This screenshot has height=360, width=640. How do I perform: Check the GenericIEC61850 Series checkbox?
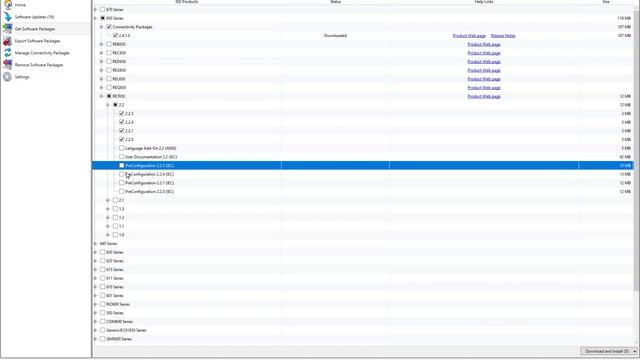pos(102,330)
